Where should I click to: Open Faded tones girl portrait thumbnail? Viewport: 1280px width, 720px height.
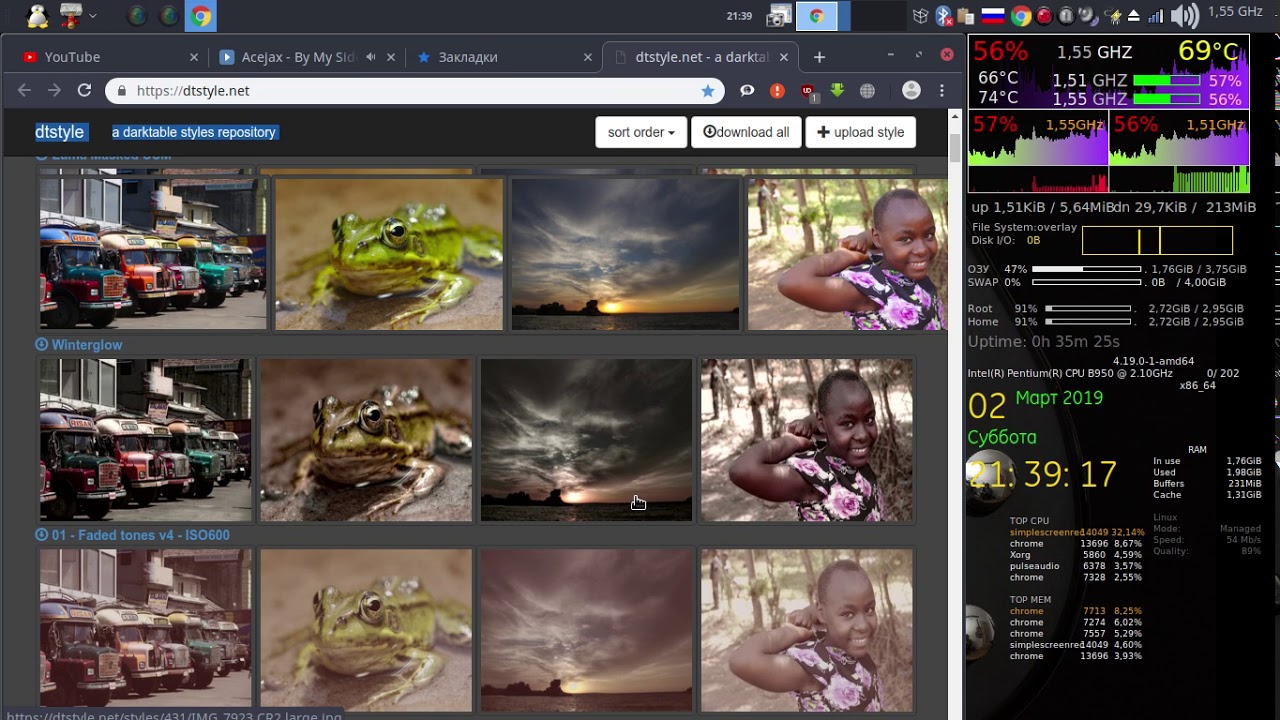[807, 630]
